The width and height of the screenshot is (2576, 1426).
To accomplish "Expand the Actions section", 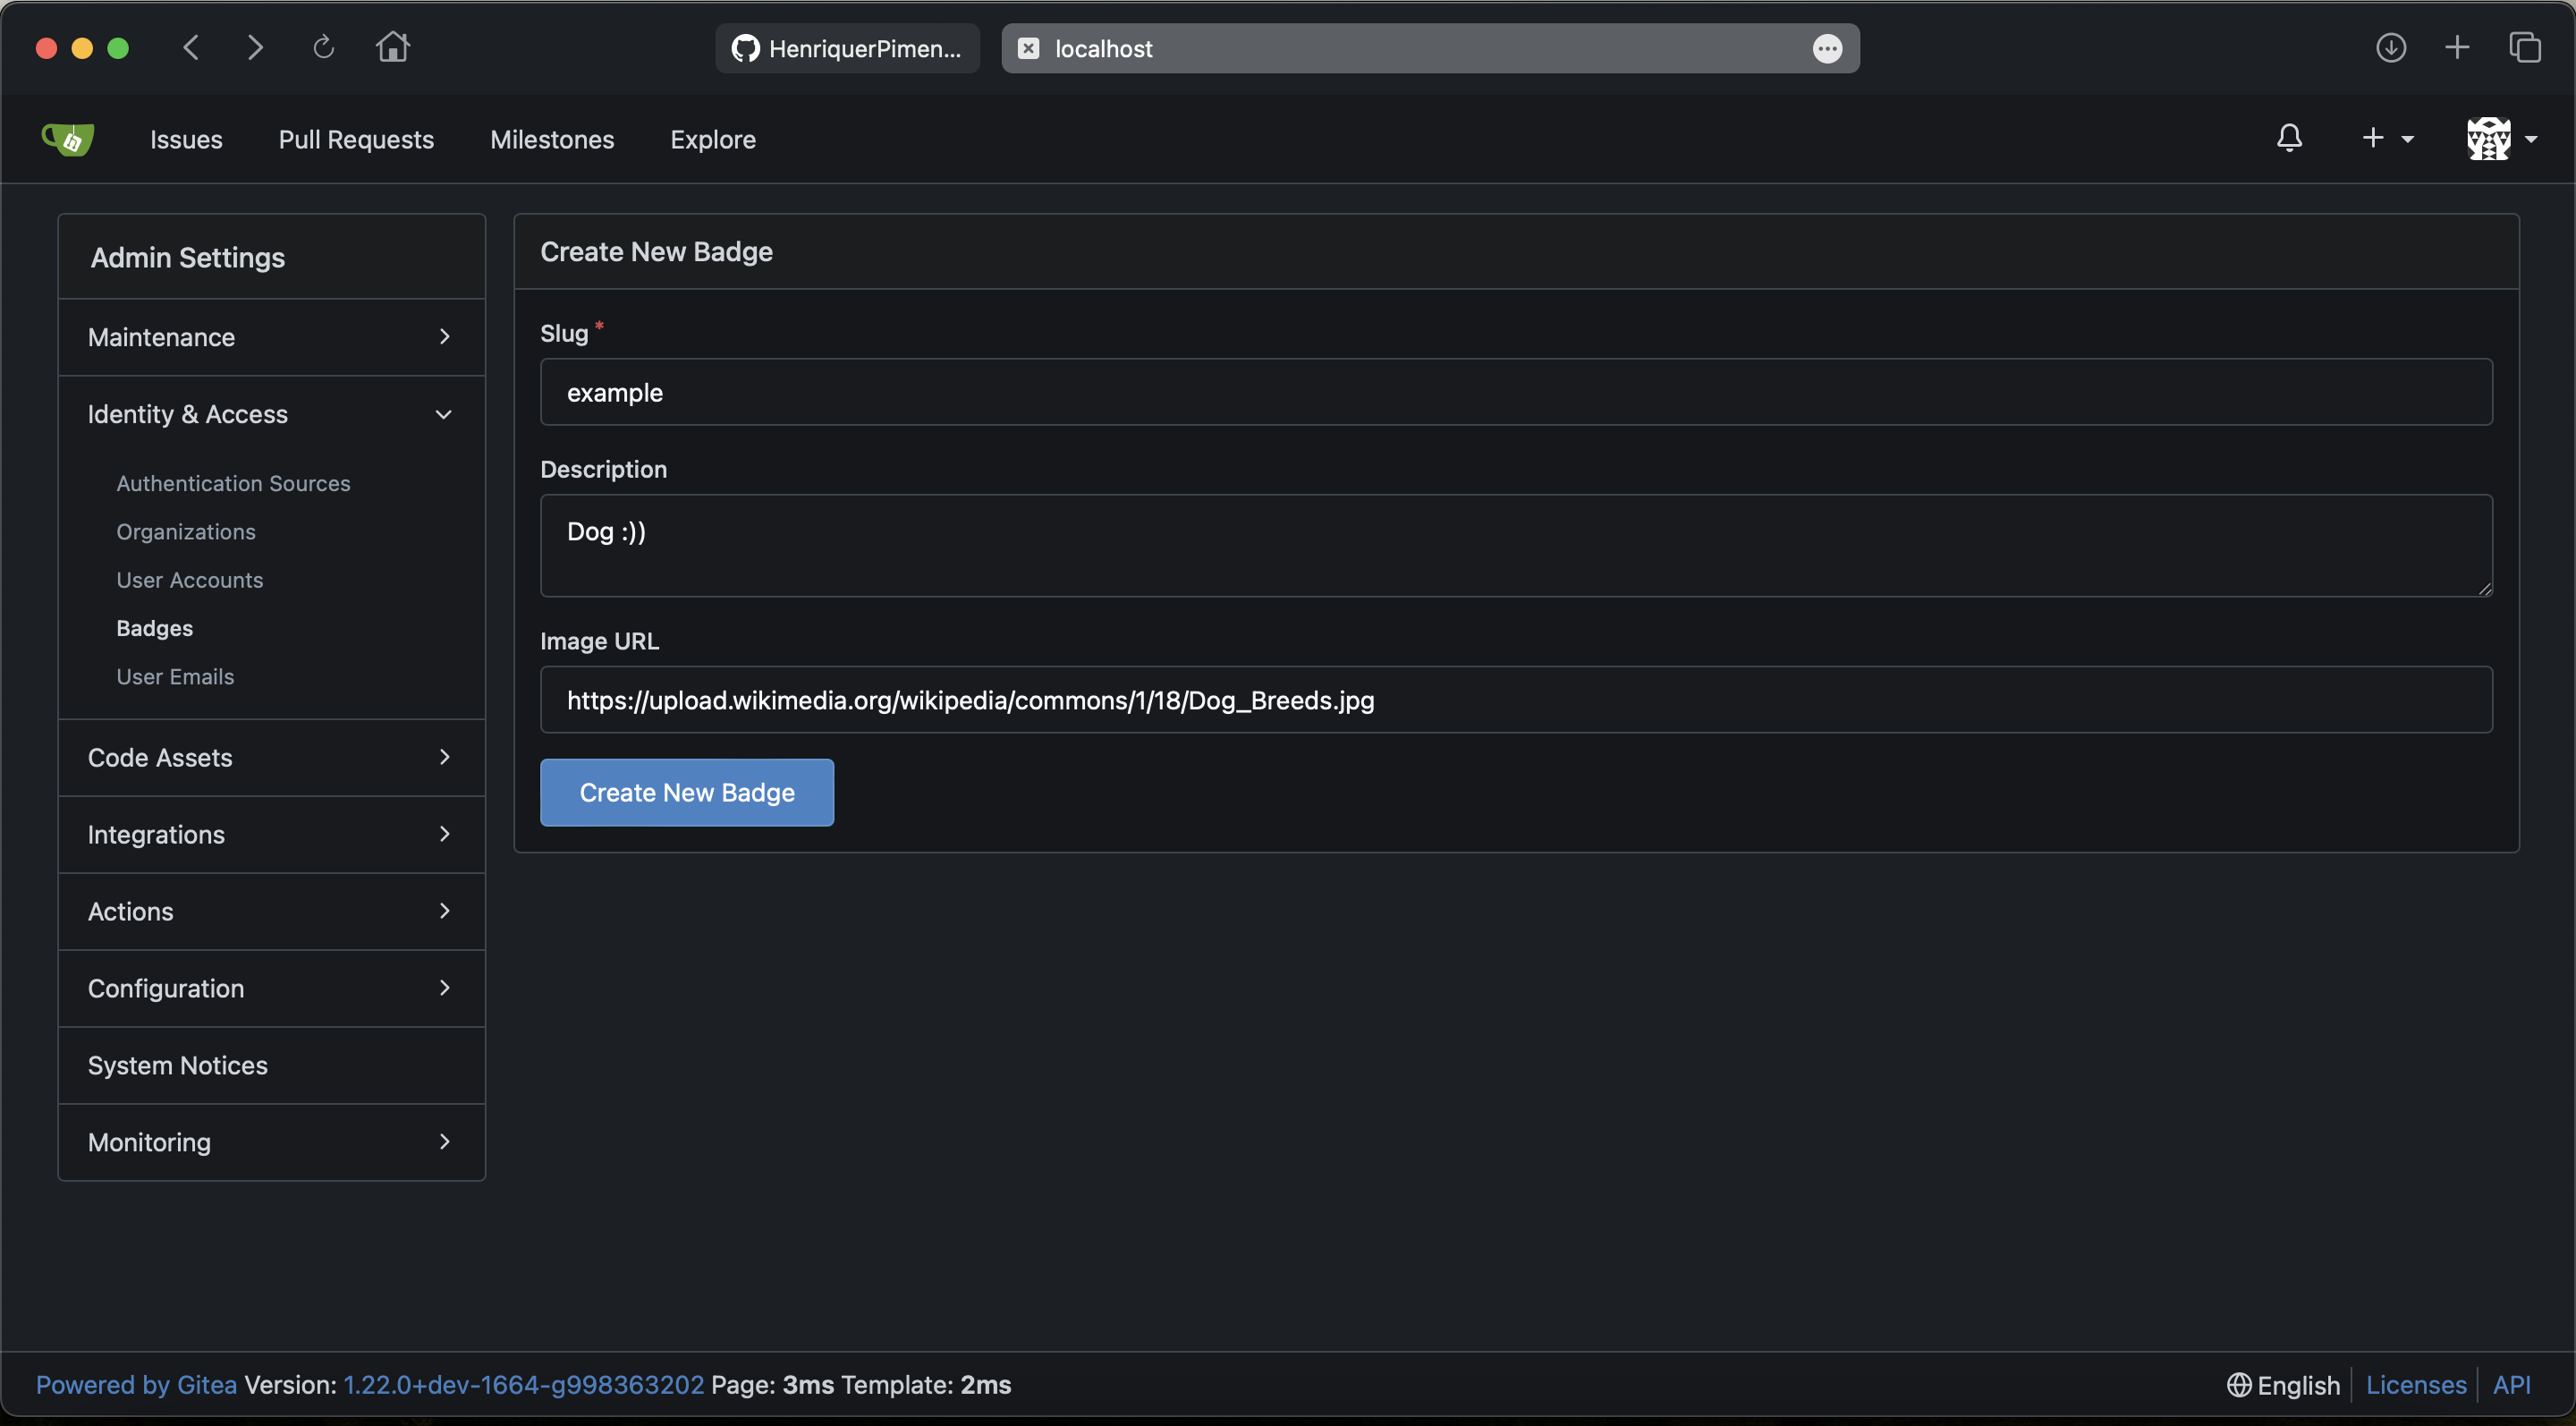I will tap(272, 911).
